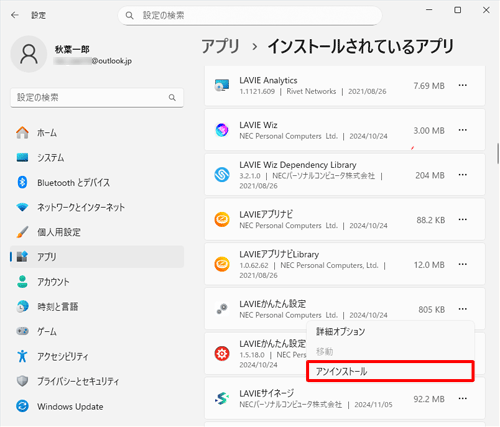Image resolution: width=500 pixels, height=427 pixels.
Task: Click the LAVIE Wiz Dependency Library name
Action: point(298,165)
